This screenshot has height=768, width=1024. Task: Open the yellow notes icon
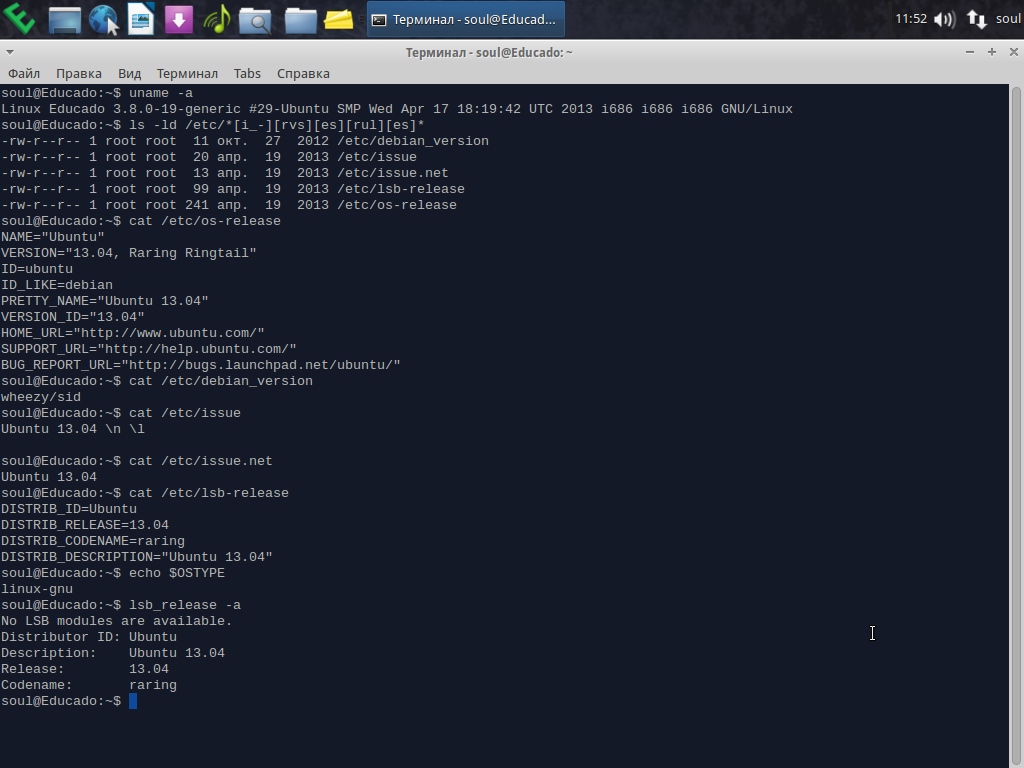(338, 20)
